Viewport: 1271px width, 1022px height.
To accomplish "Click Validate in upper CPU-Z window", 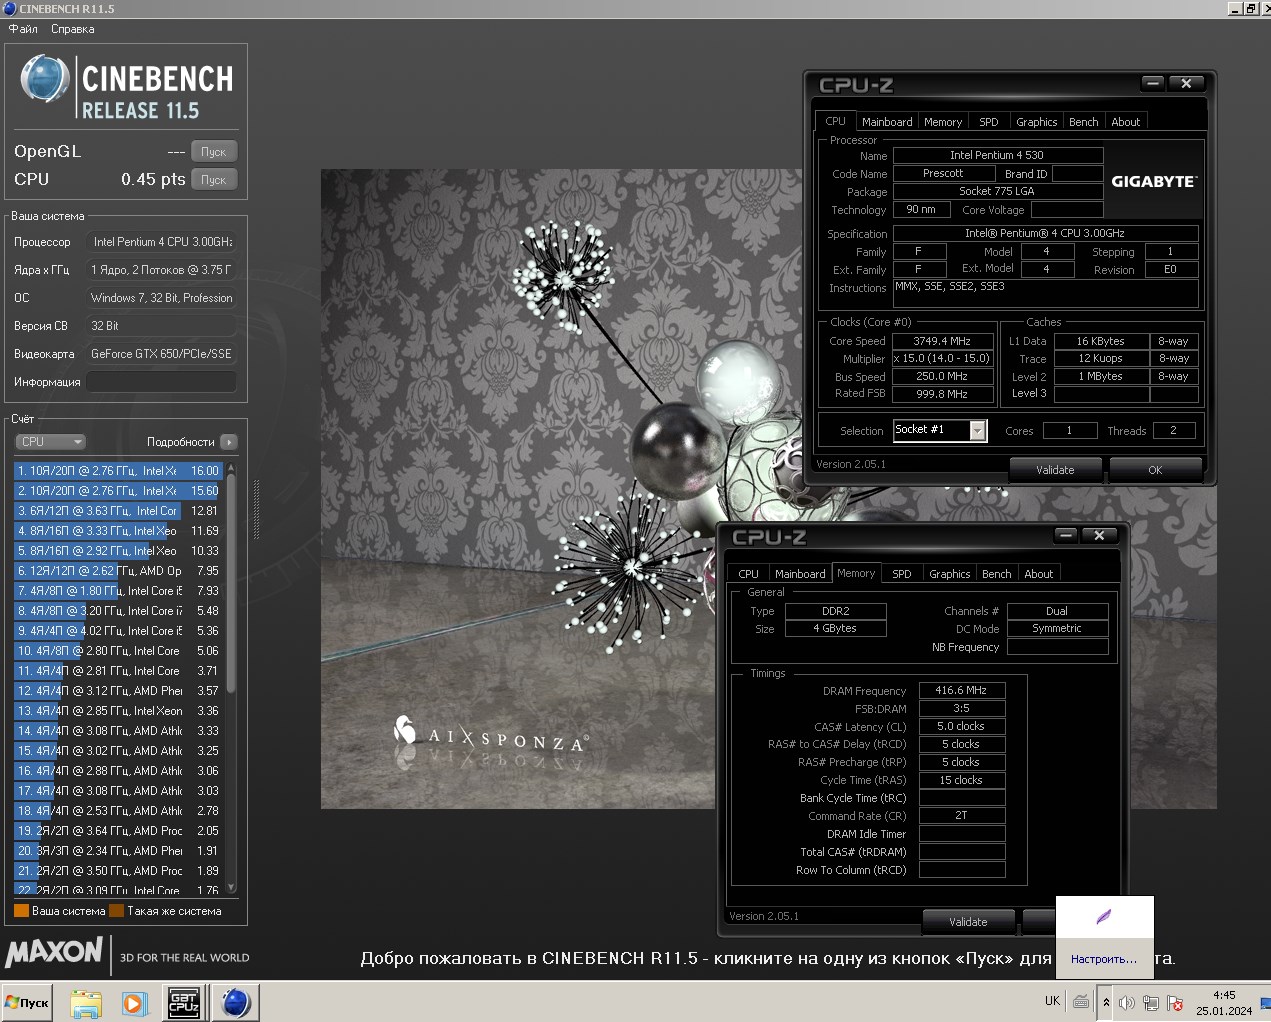I will click(1055, 470).
